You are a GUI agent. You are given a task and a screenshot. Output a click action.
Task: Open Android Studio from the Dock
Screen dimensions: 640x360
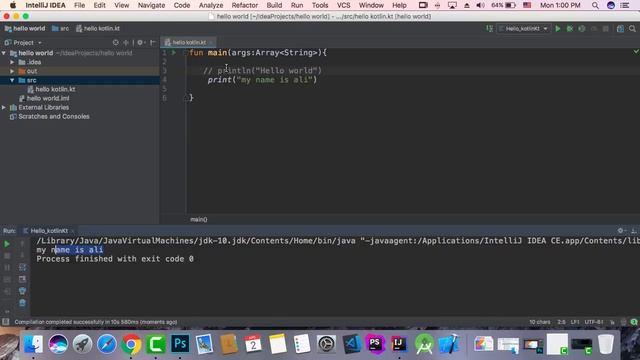click(x=424, y=344)
